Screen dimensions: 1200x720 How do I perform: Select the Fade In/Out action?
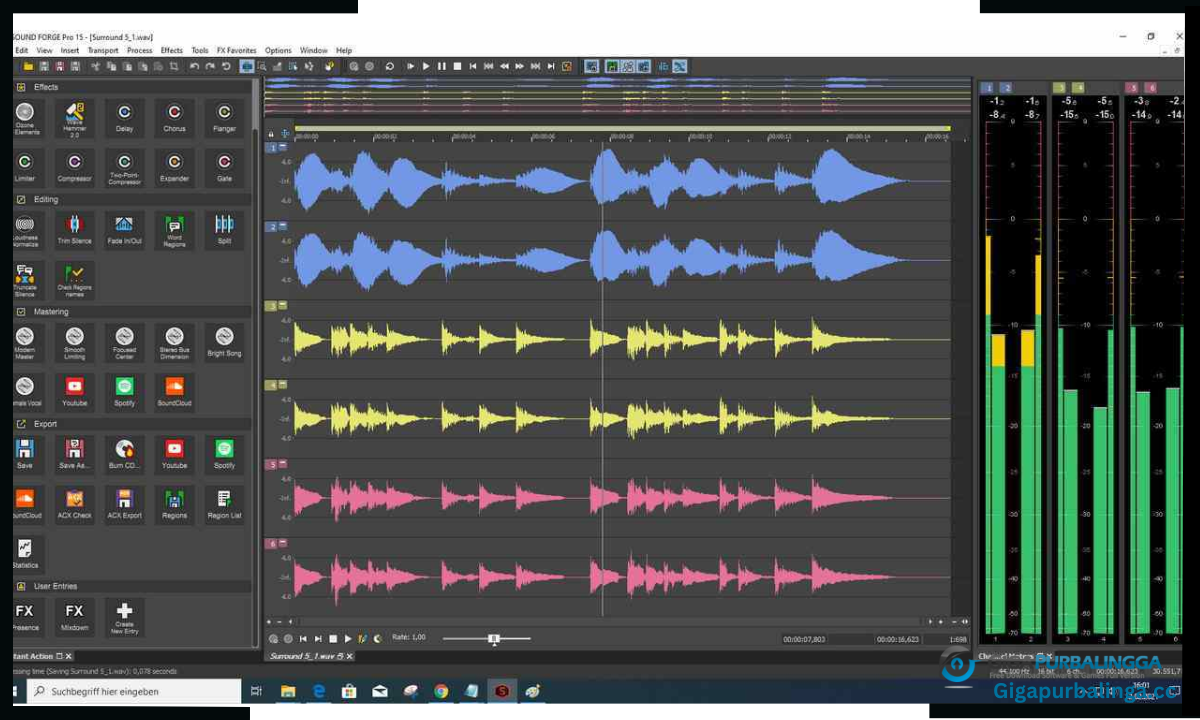(124, 229)
